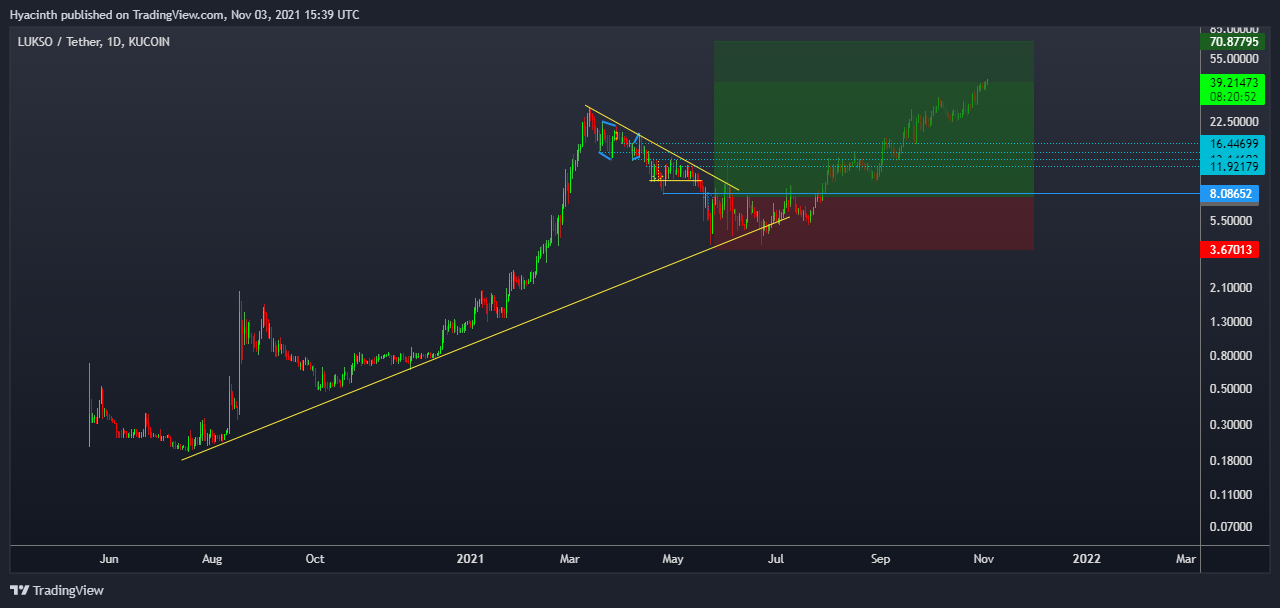Click the 2022 label on time axis

pyautogui.click(x=1087, y=559)
